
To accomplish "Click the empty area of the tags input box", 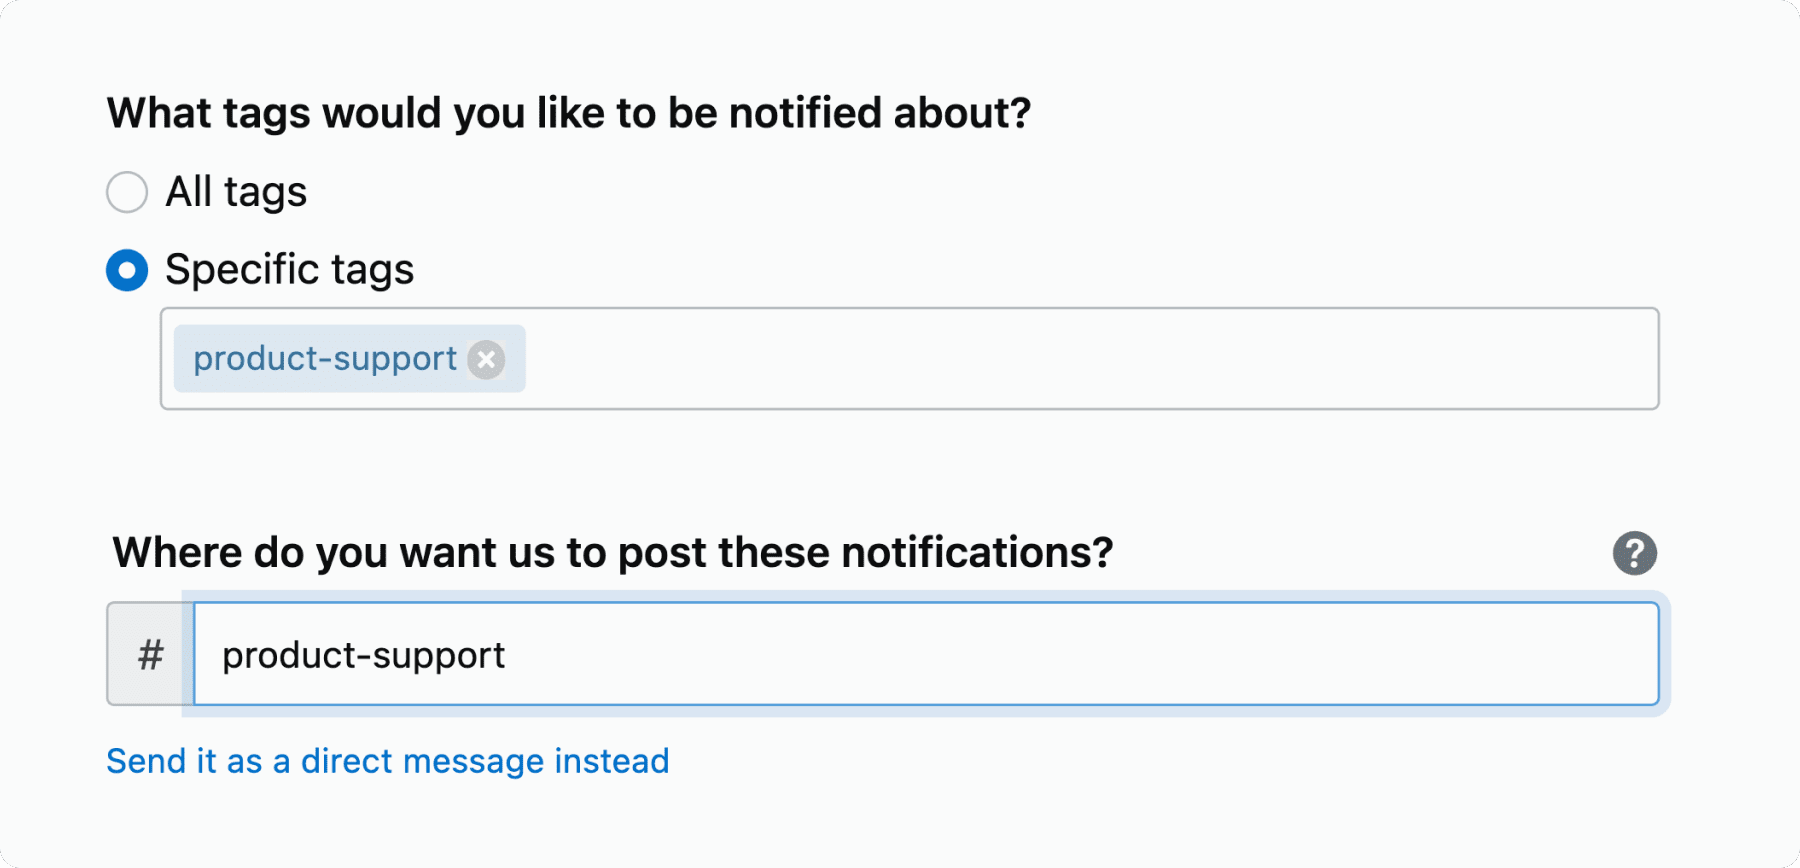I will point(1090,359).
